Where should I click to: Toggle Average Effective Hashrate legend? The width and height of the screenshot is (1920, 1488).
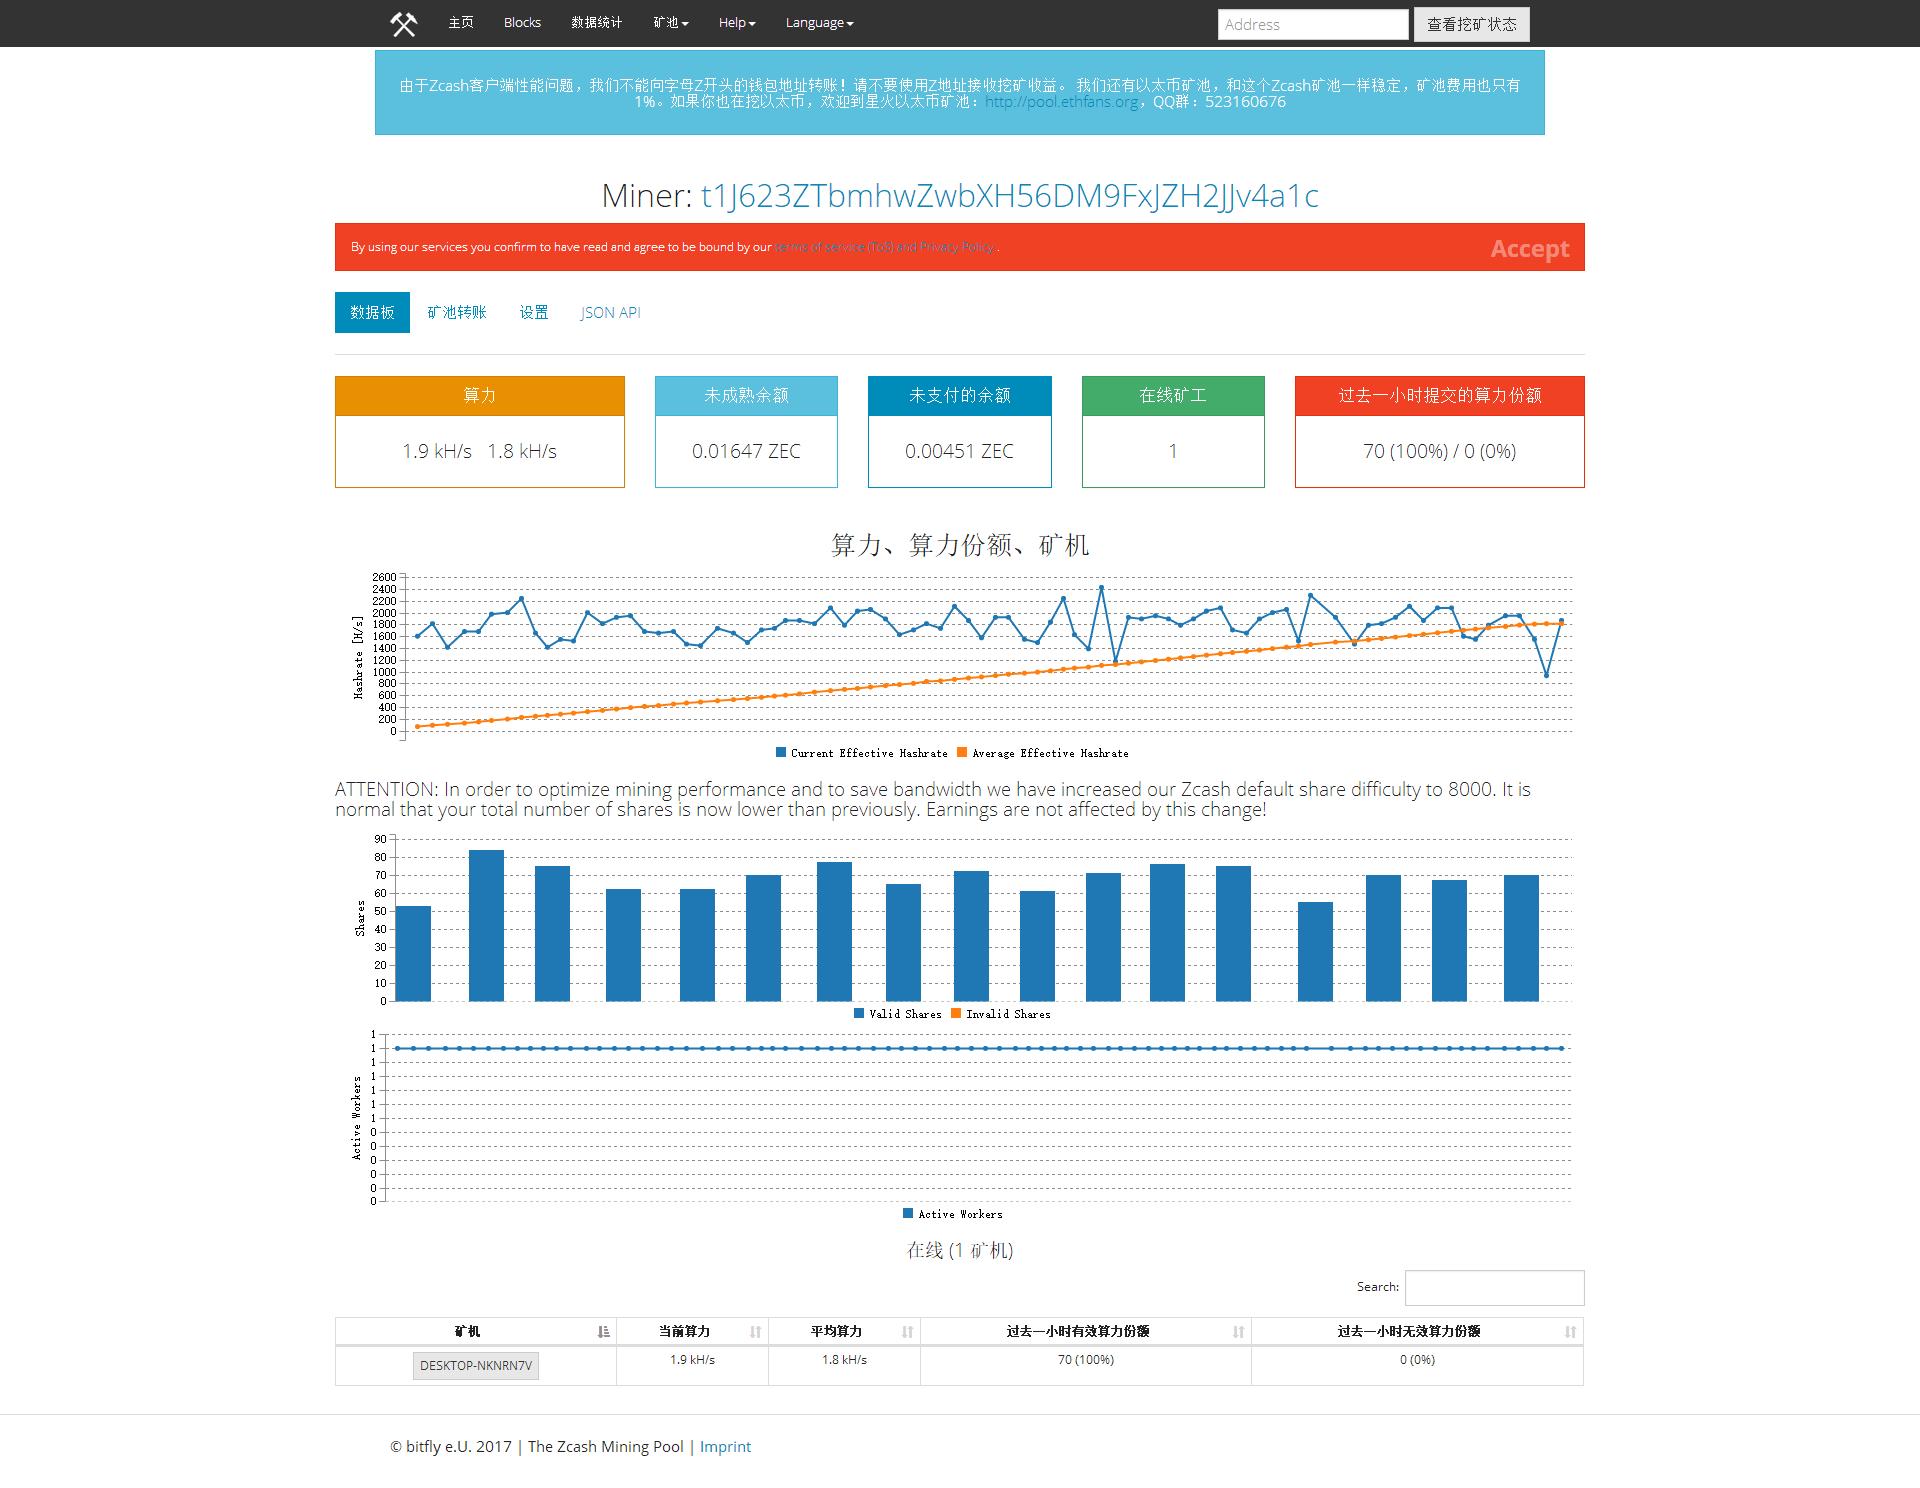1049,753
